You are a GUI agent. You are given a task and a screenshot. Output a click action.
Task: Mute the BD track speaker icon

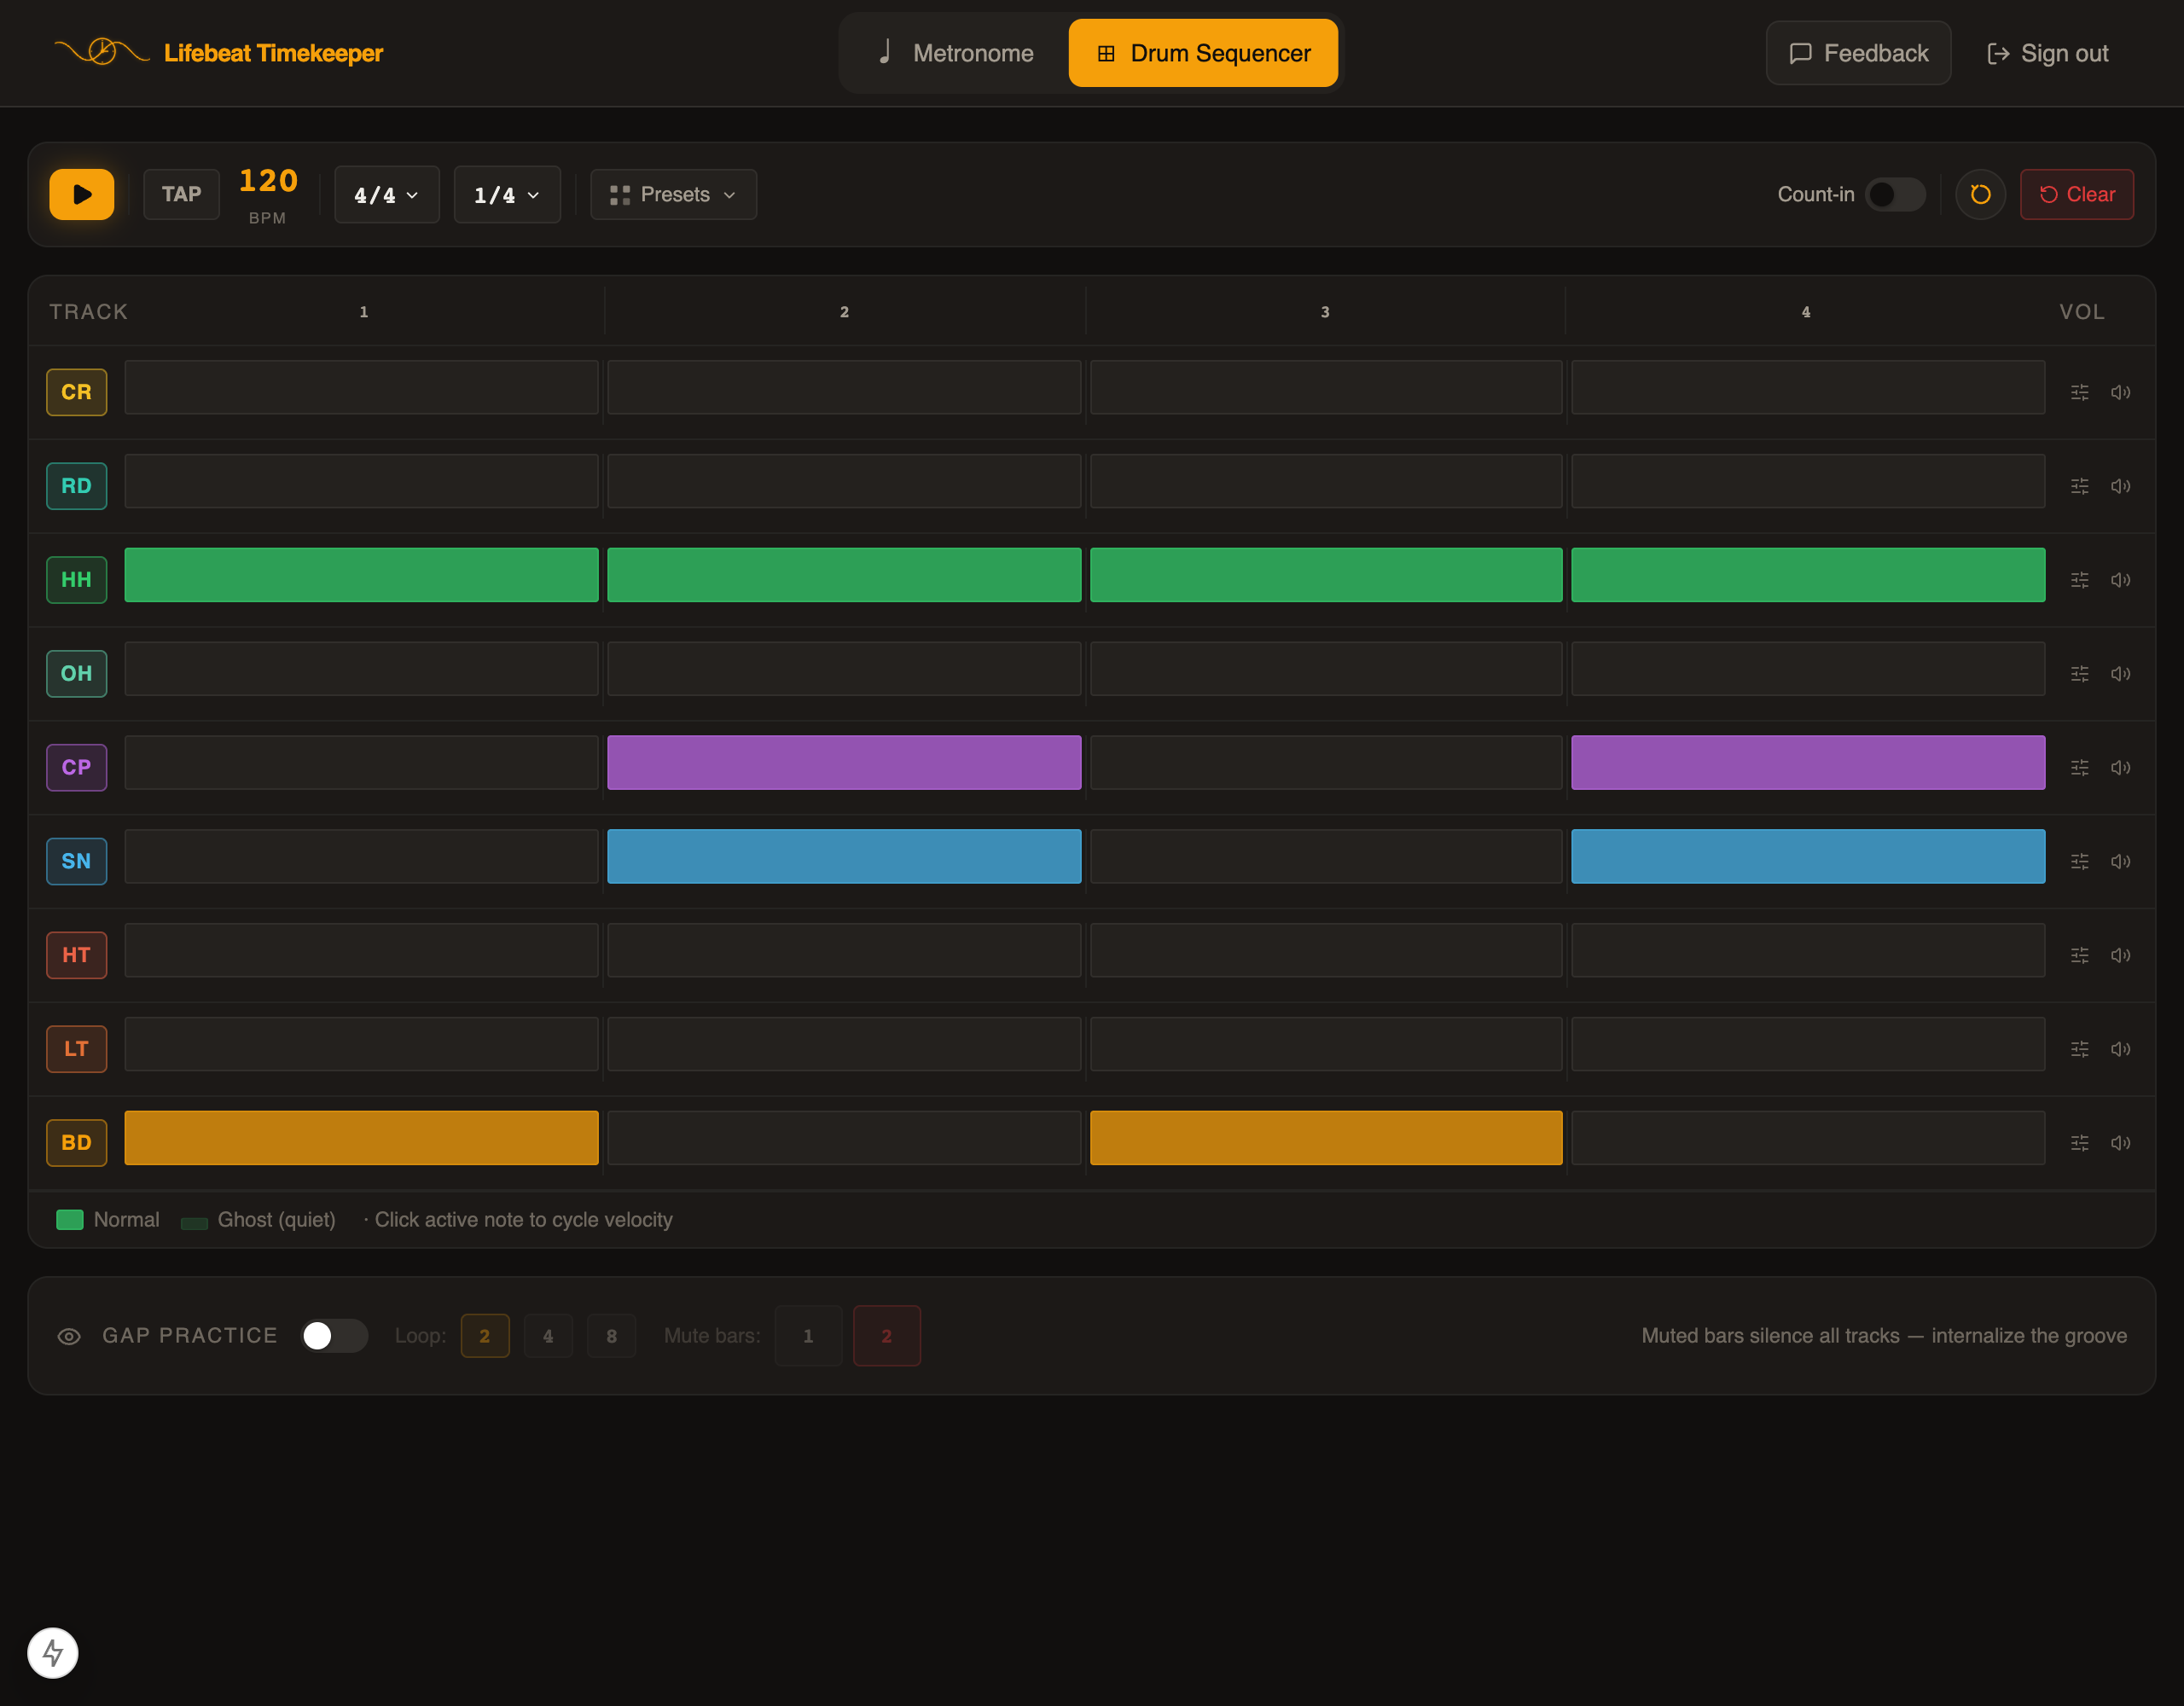coord(2120,1143)
